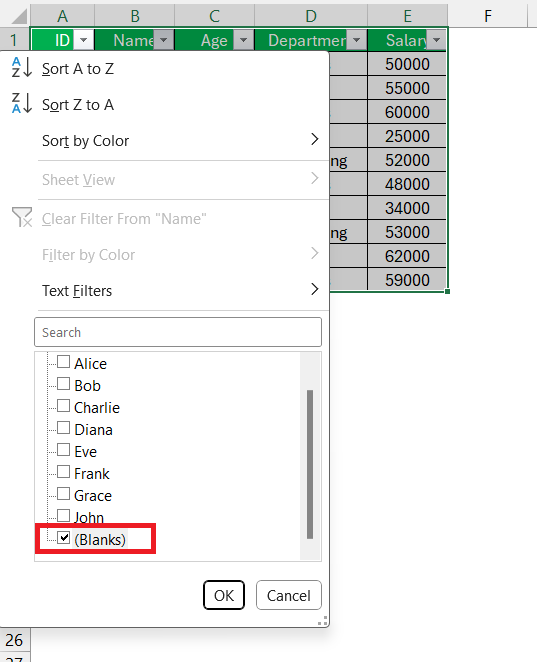This screenshot has width=537, height=662.
Task: Confirm the filter with OK
Action: (224, 595)
